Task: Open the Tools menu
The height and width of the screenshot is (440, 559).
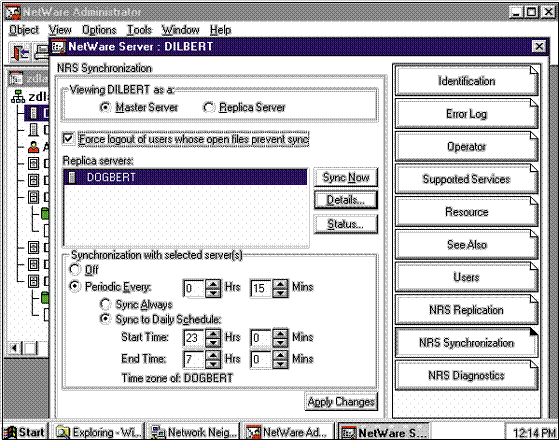Action: coord(139,30)
